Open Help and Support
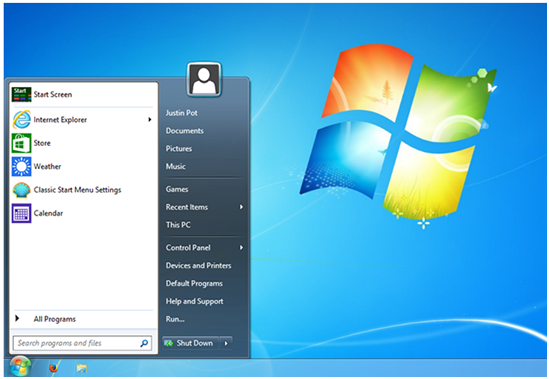The image size is (549, 379). pos(194,301)
